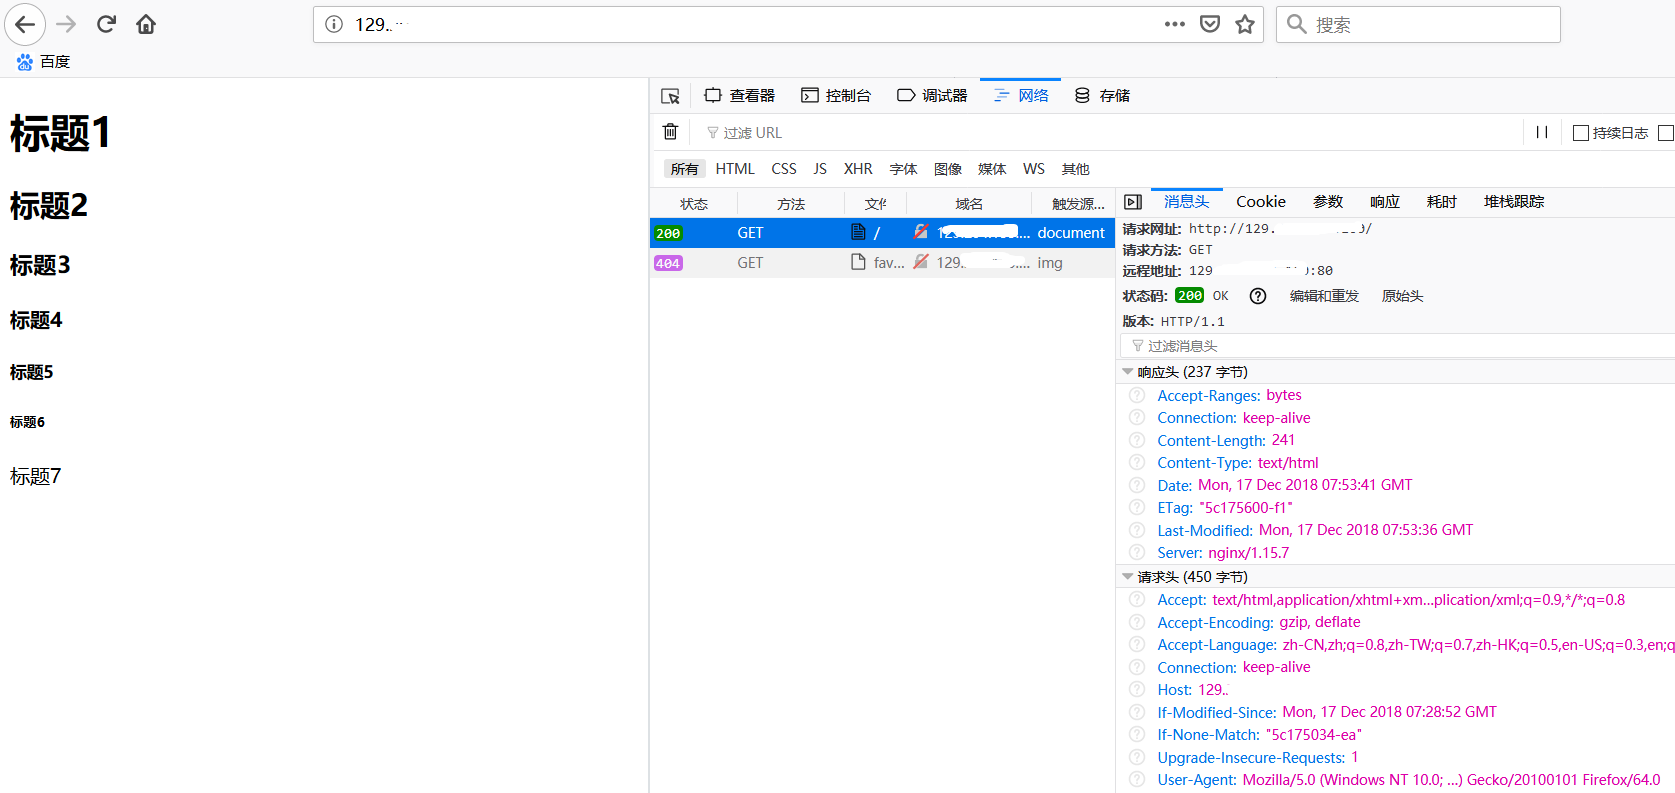The height and width of the screenshot is (793, 1675).
Task: Filter requests by HTML
Action: point(735,169)
